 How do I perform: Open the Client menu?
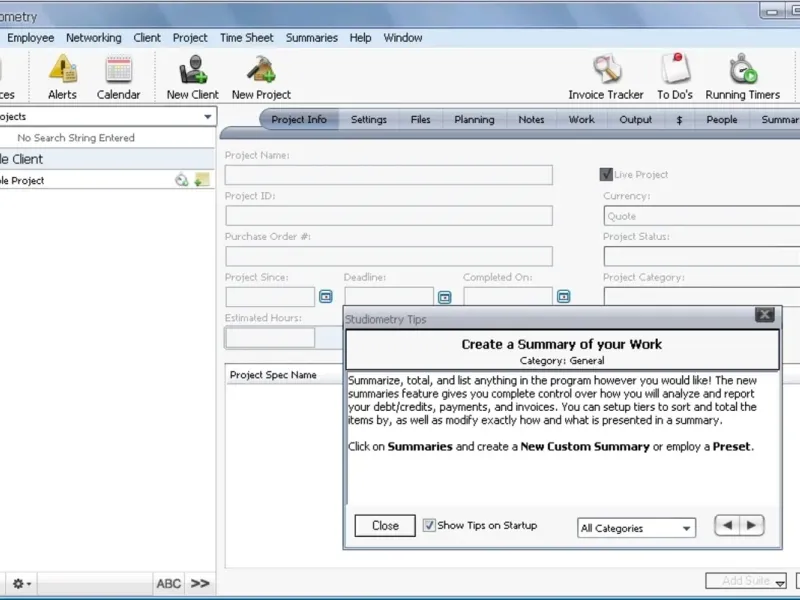[147, 38]
